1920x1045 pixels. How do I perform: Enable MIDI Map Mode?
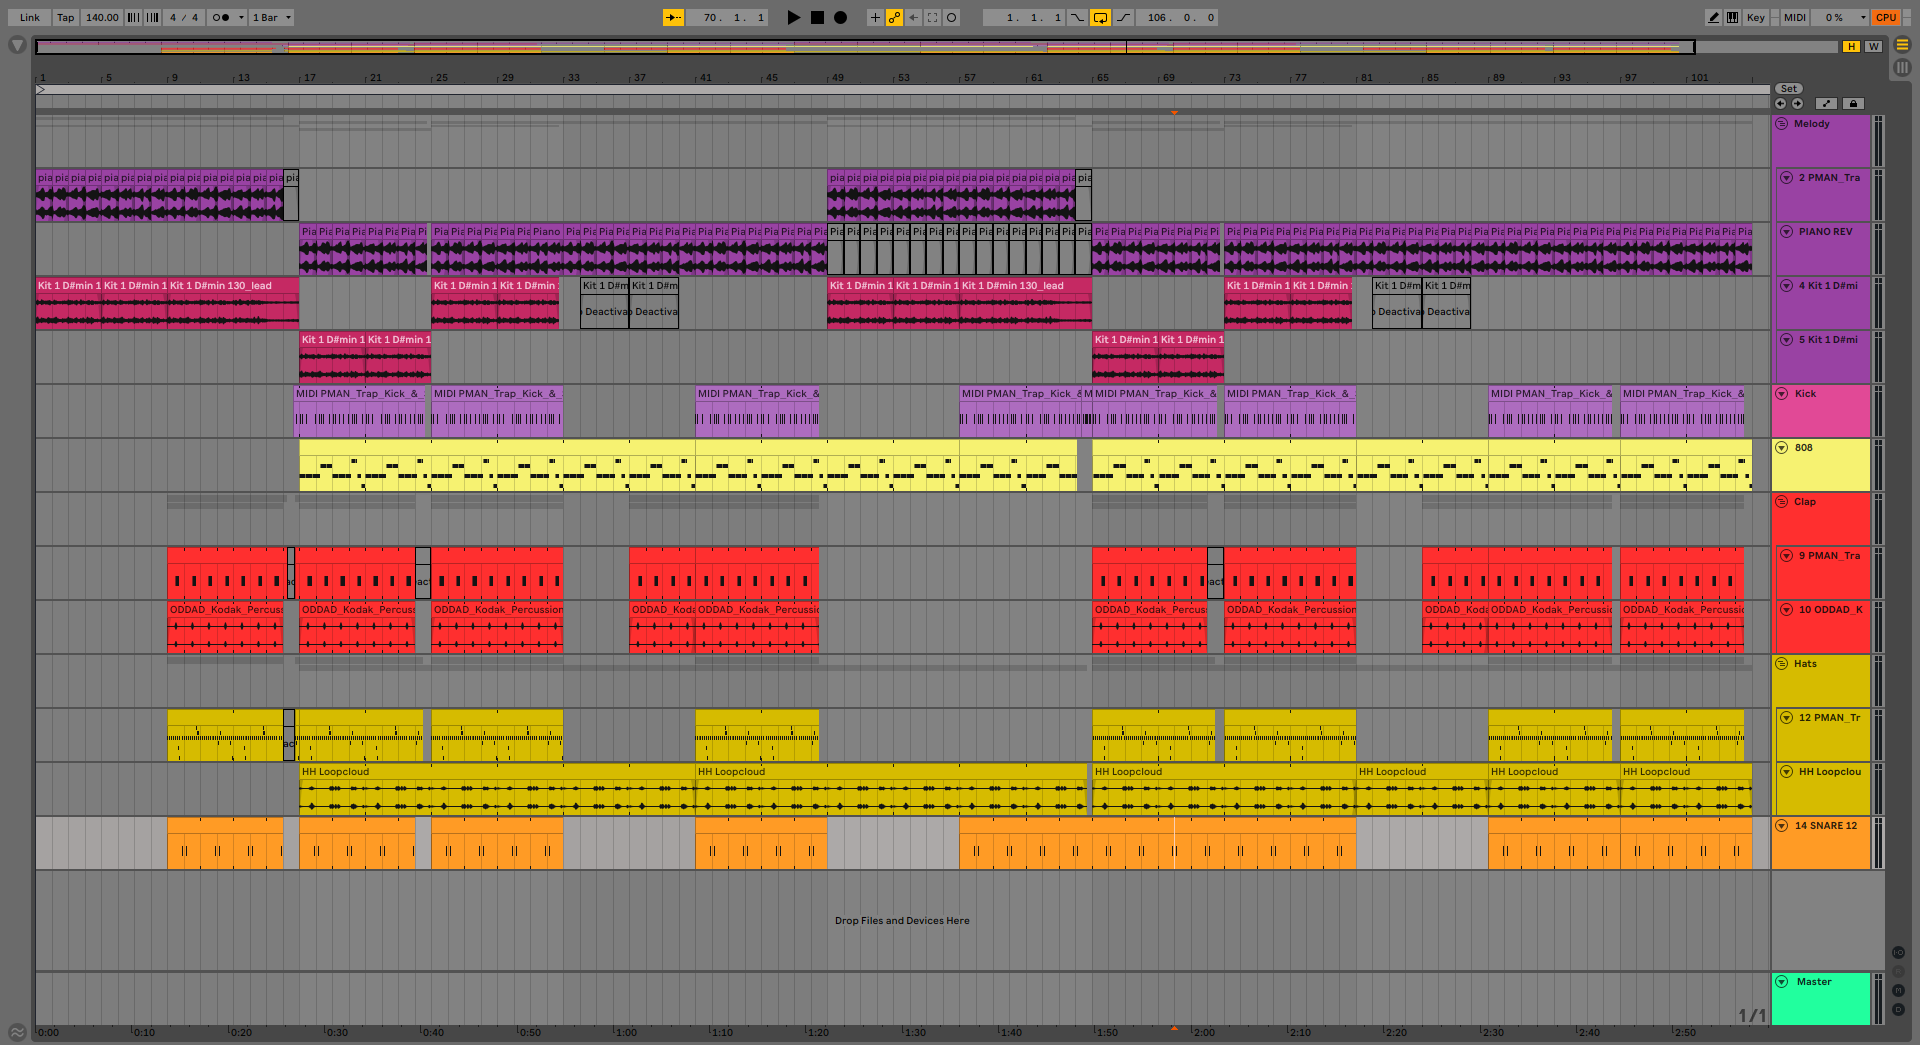1795,17
